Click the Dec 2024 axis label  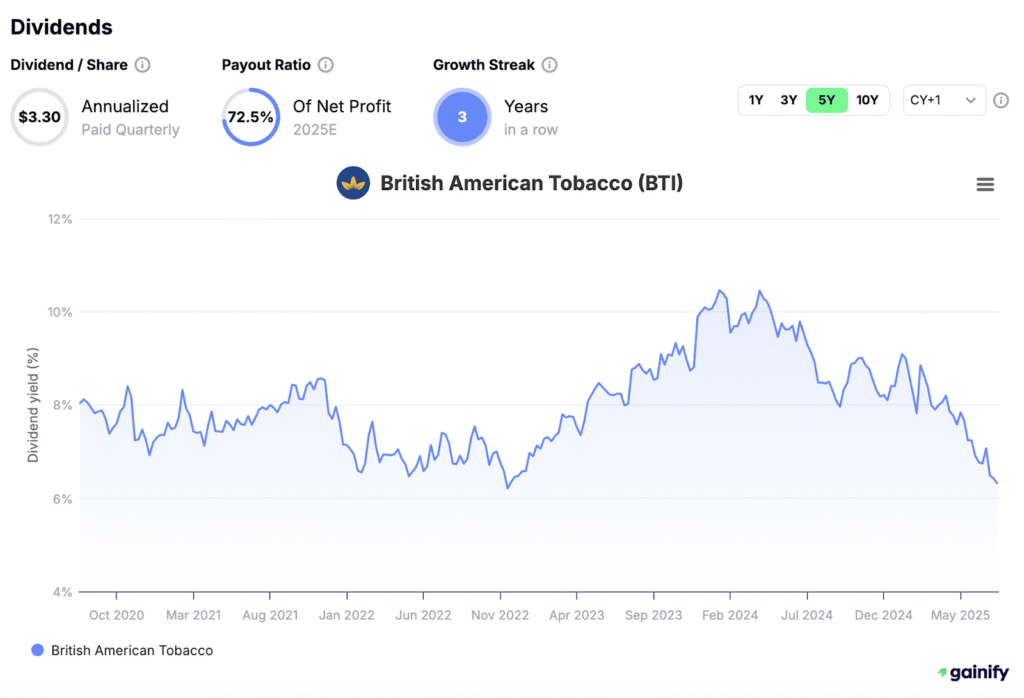point(884,615)
